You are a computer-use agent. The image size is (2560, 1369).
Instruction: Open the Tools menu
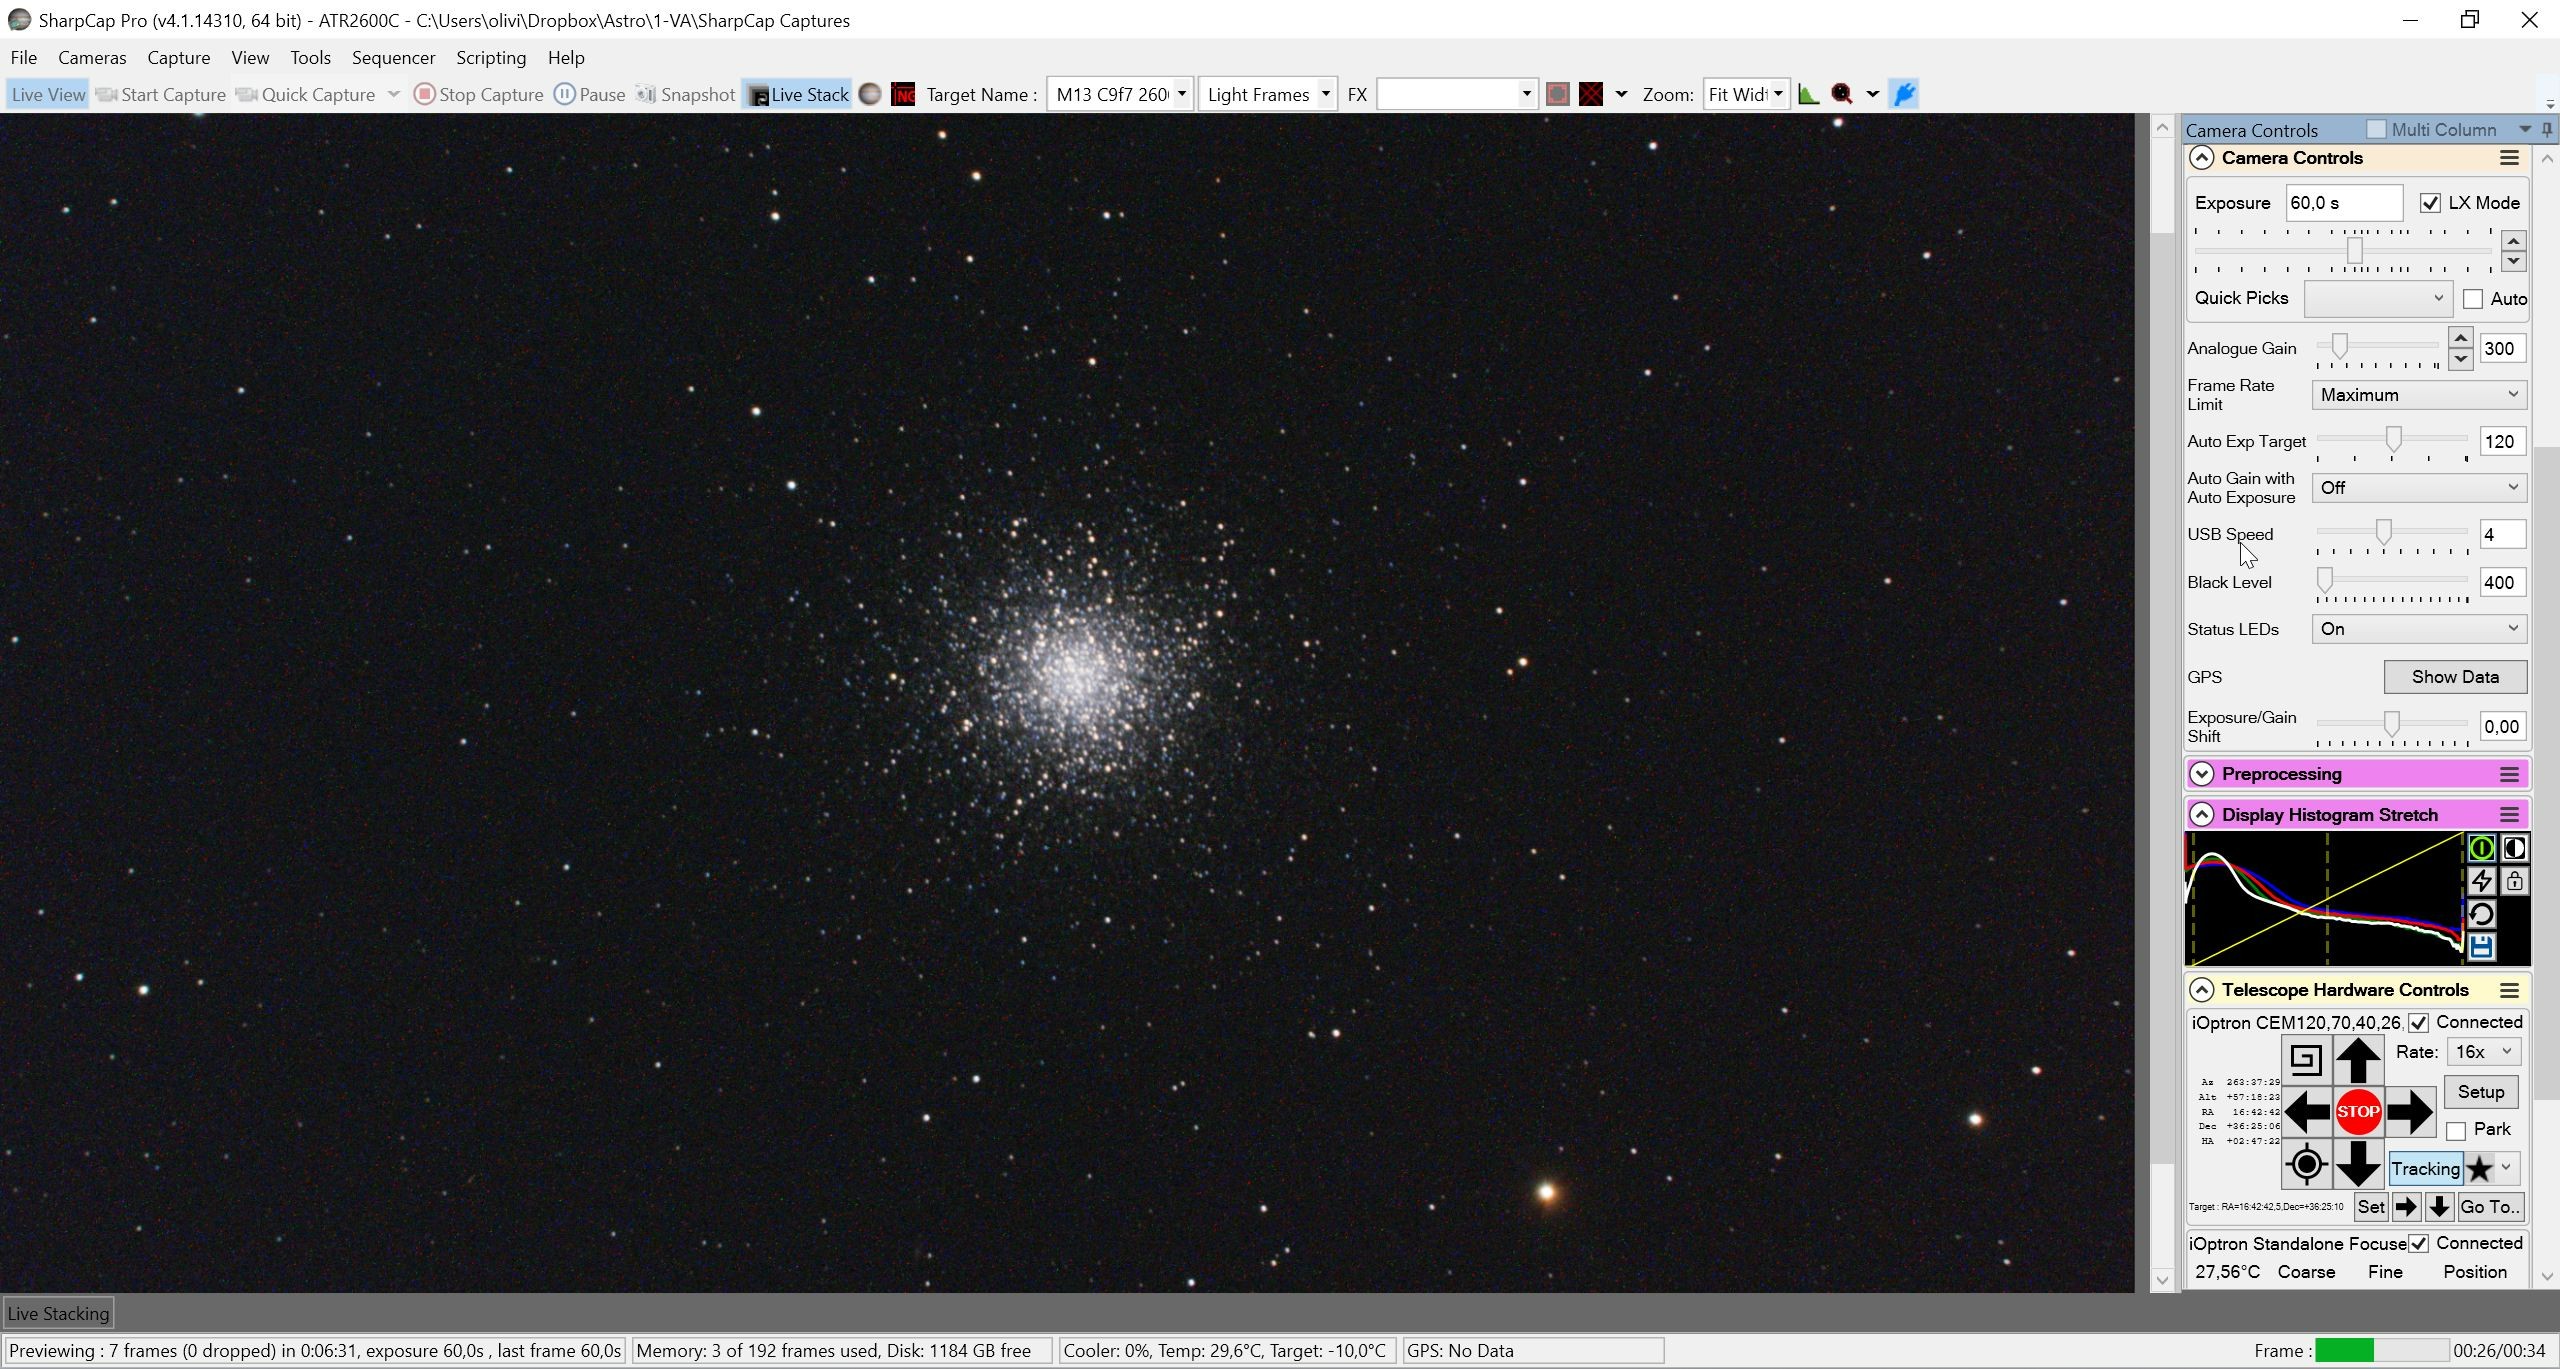tap(310, 58)
